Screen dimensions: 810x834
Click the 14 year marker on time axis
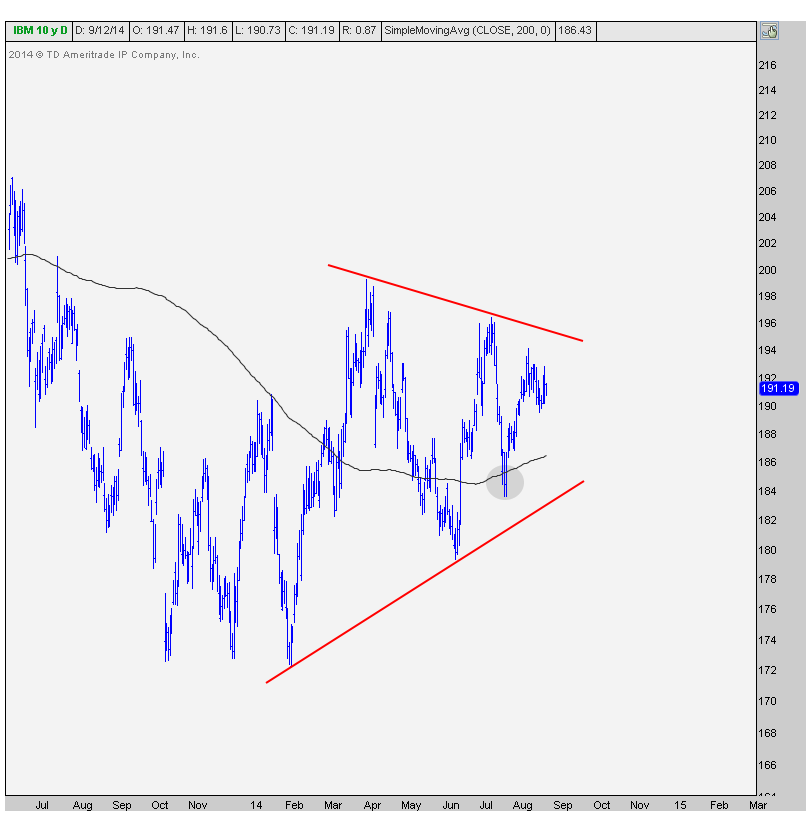(256, 805)
